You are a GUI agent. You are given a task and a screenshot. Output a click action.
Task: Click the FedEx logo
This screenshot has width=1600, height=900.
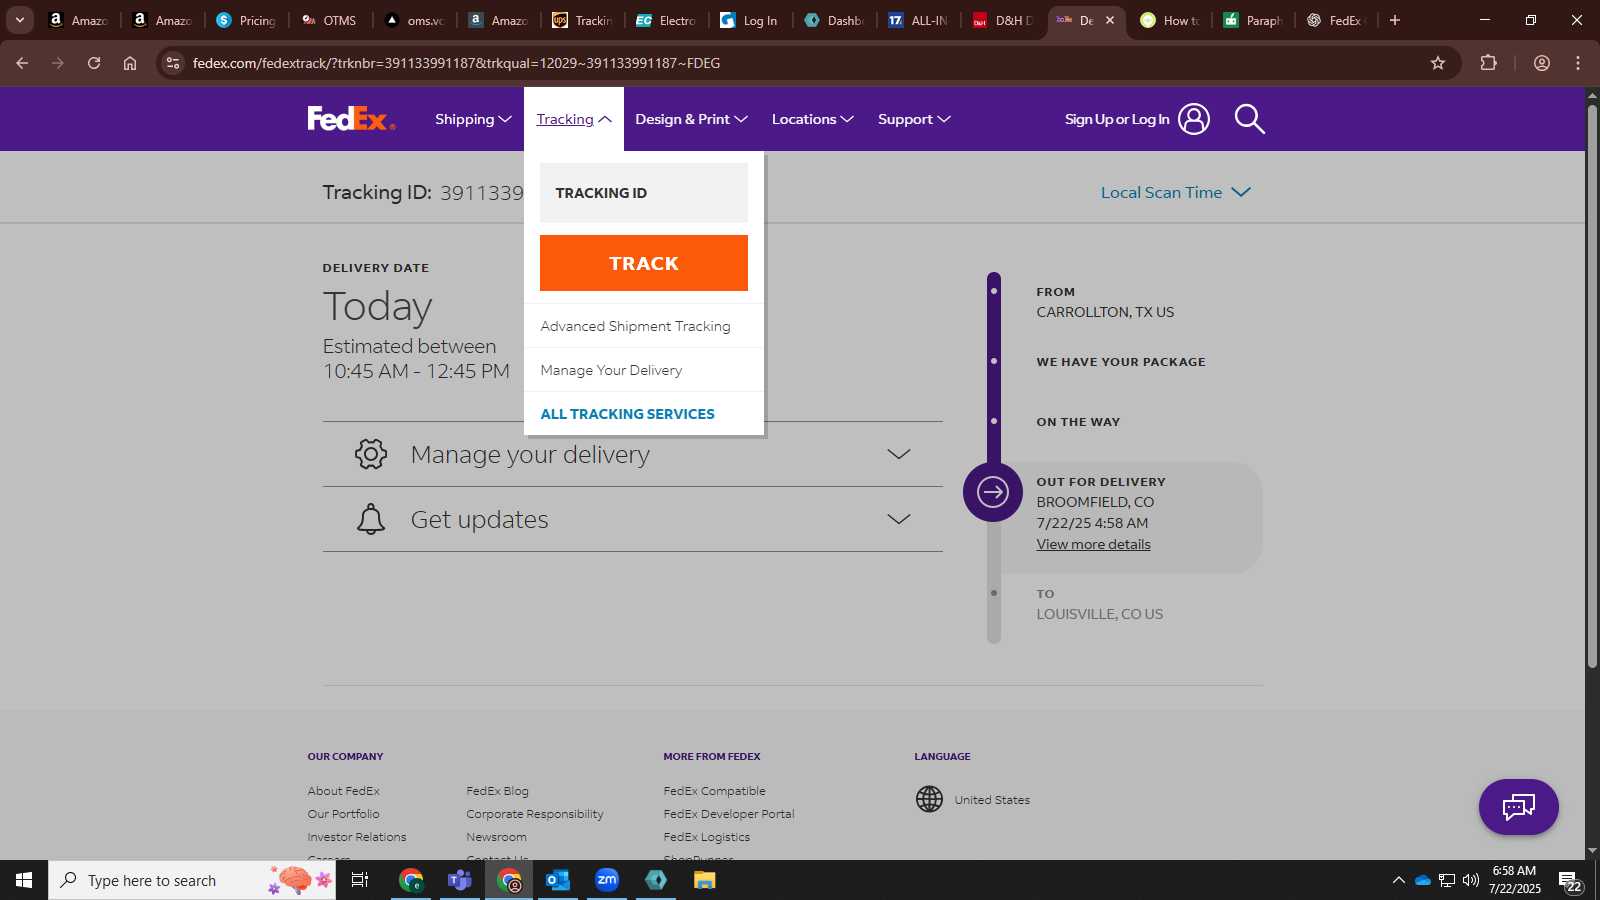click(351, 119)
